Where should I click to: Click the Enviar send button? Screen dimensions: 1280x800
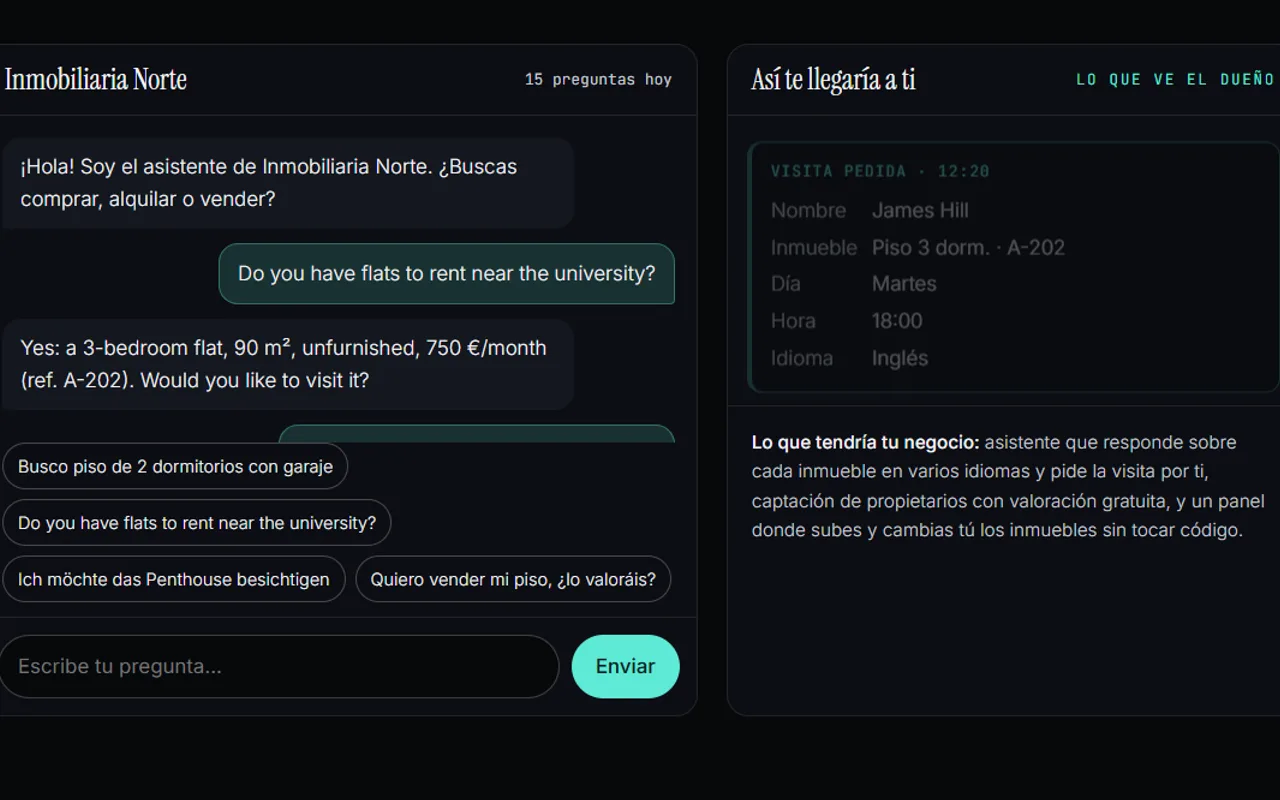[625, 666]
